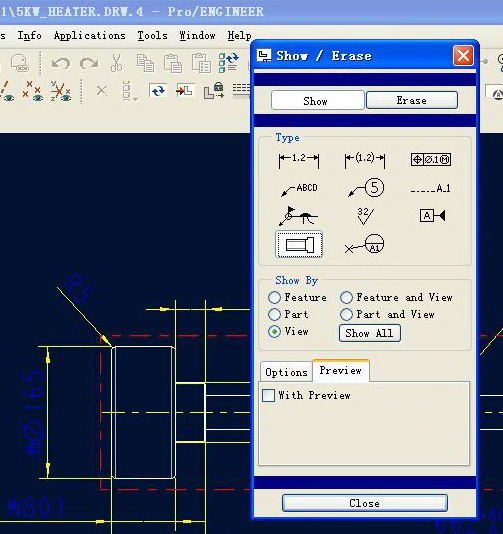Open the Info menu
503x534 pixels.
click(x=30, y=35)
